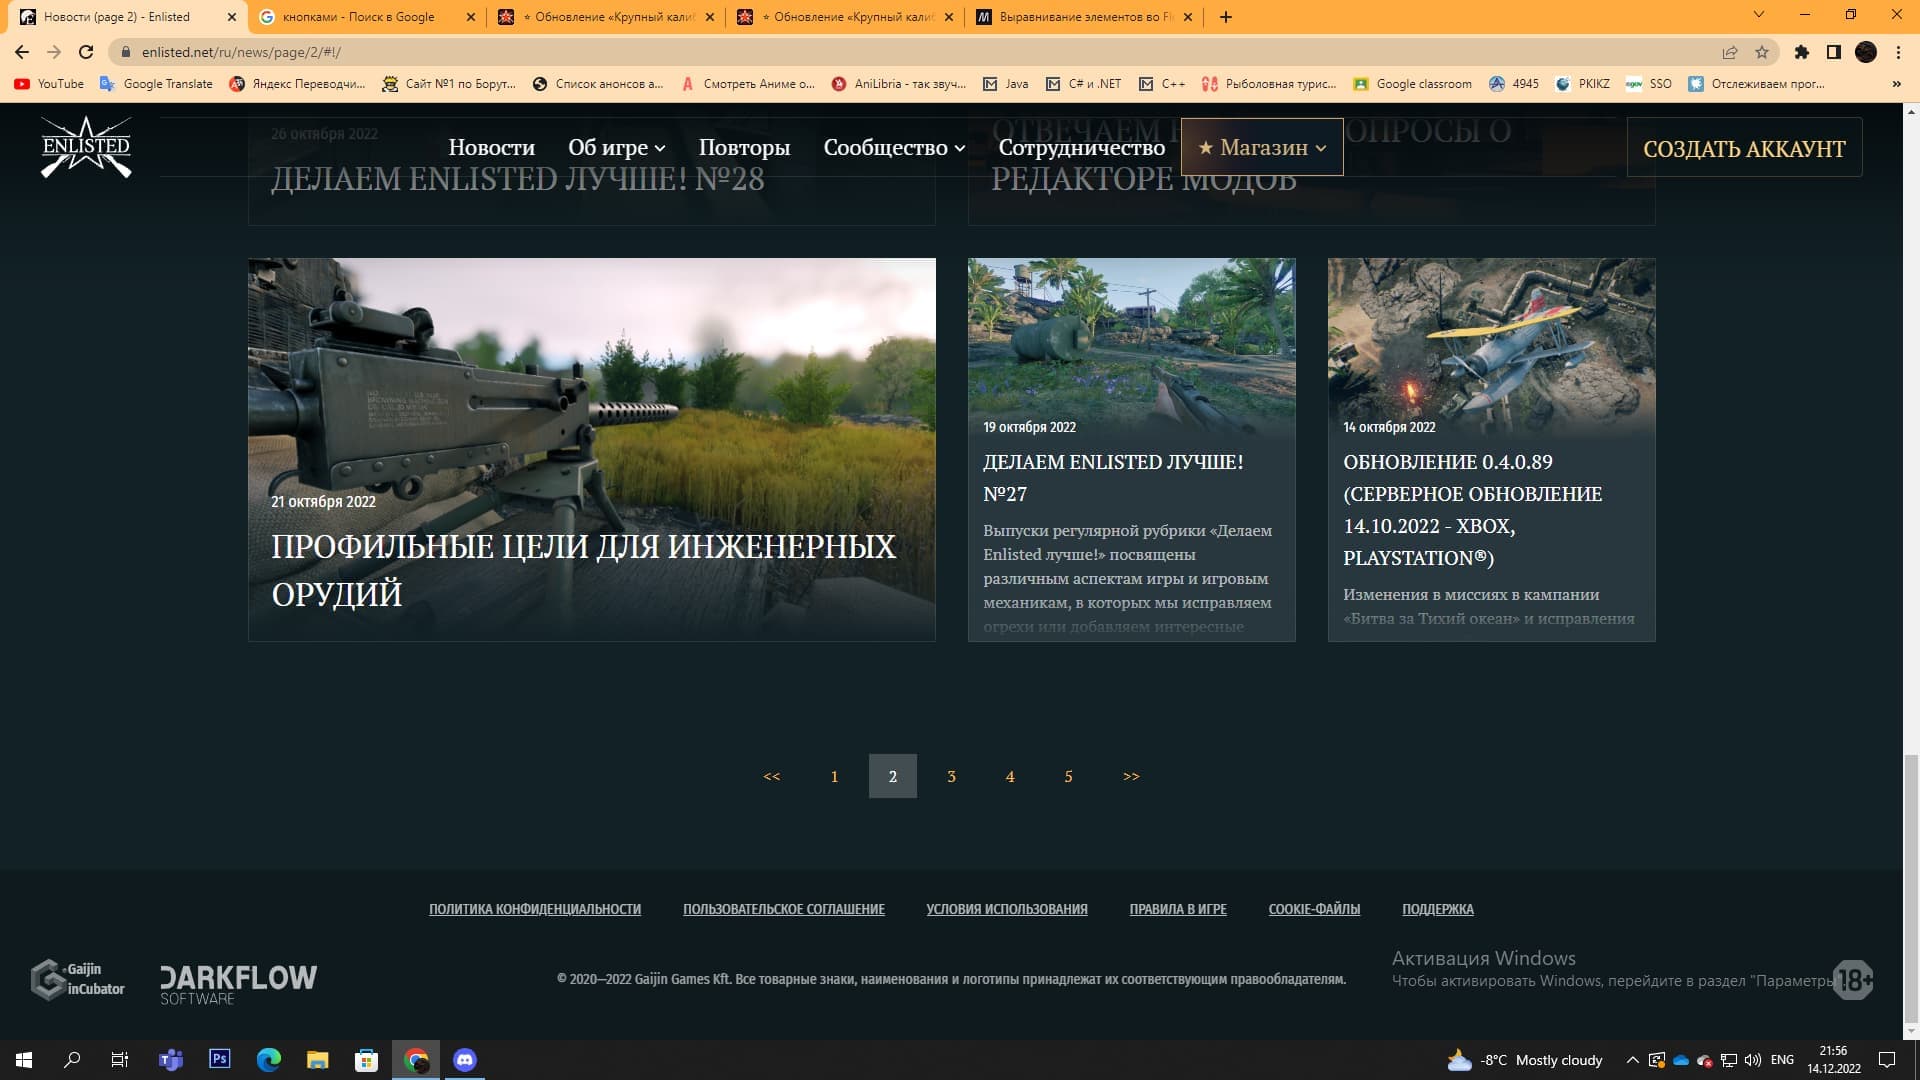The height and width of the screenshot is (1080, 1920).
Task: Open ДЕЛАЕМ ENLISTED ЛУЧШЕ! №27 article
Action: pyautogui.click(x=1132, y=449)
